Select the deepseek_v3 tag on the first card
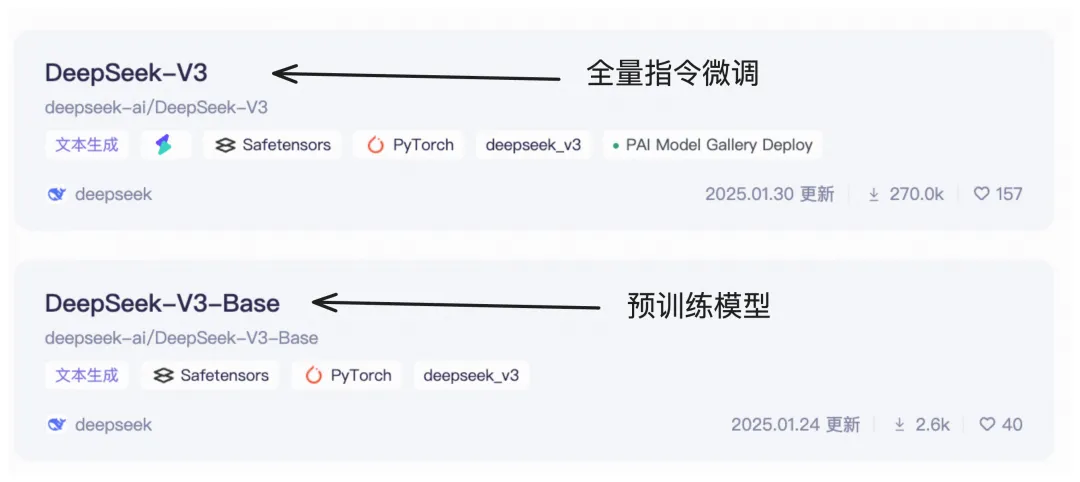The width and height of the screenshot is (1080, 482). 533,145
